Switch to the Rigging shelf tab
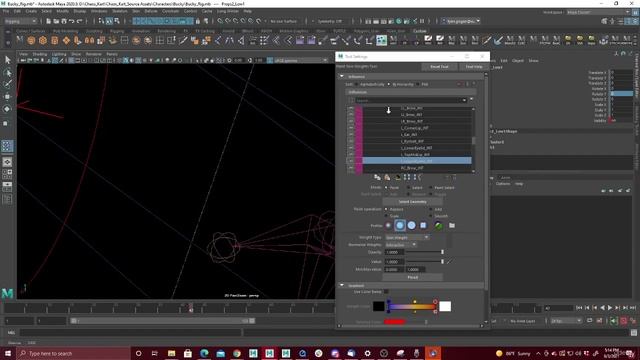 [x=117, y=31]
